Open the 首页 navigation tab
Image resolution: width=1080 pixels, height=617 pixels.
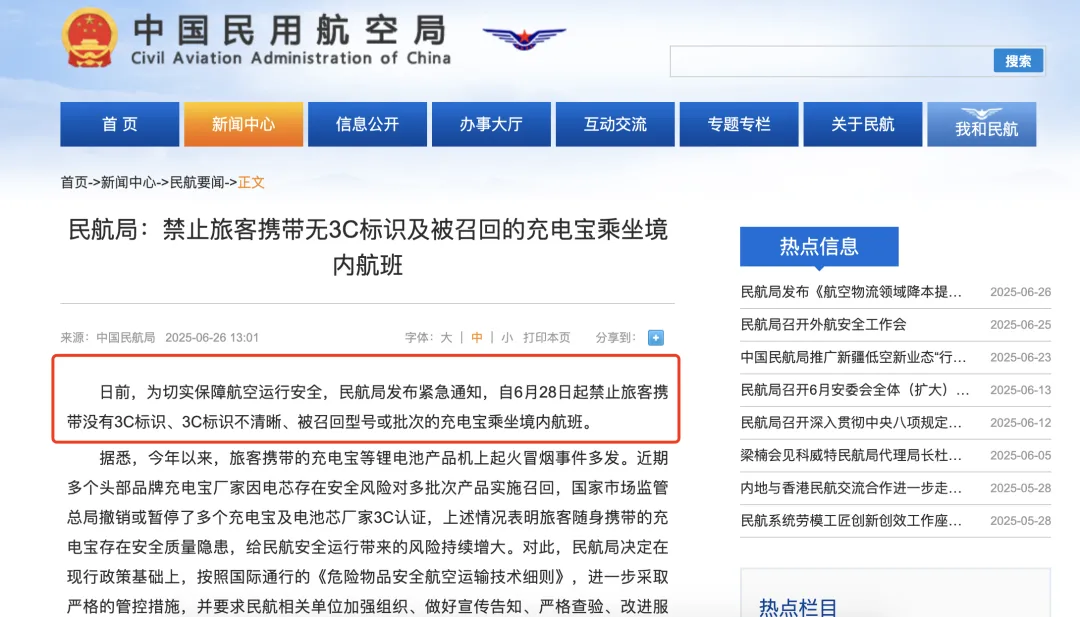120,124
